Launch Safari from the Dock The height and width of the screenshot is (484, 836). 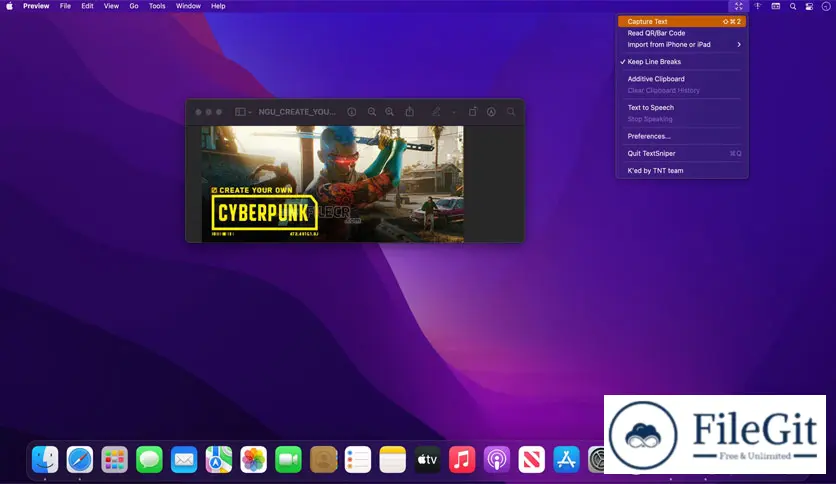coord(80,459)
